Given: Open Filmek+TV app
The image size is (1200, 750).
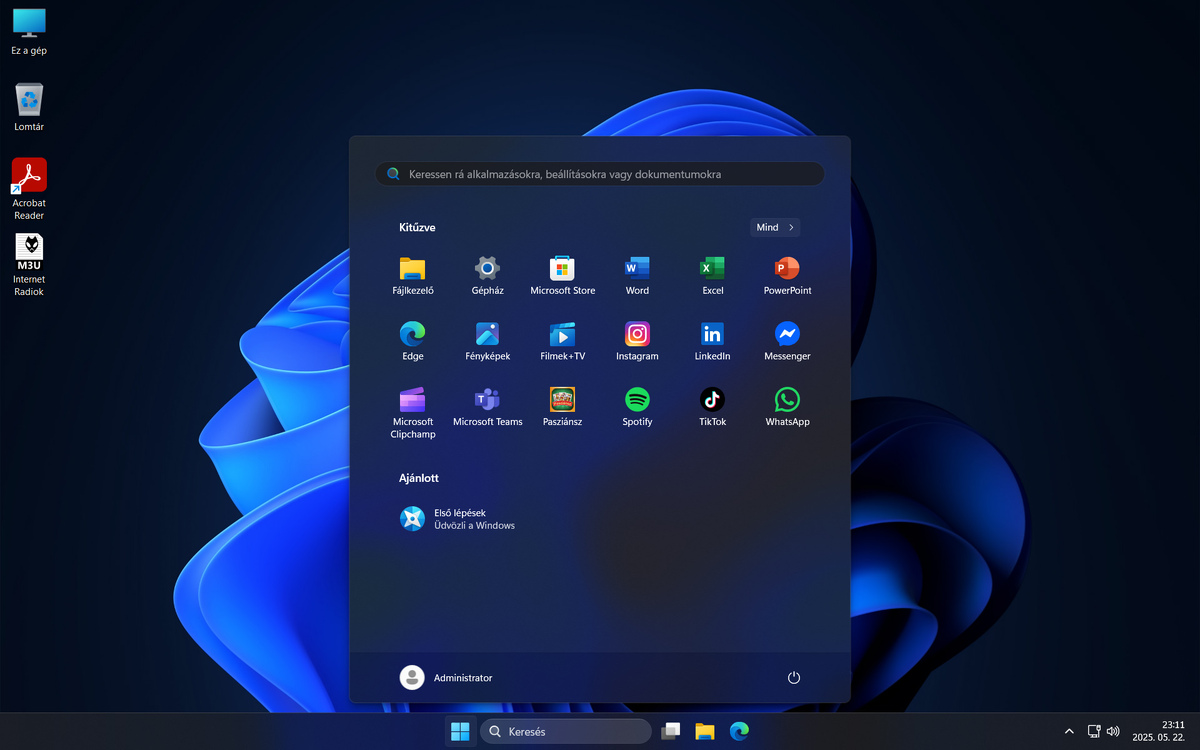Looking at the screenshot, I should [562, 341].
